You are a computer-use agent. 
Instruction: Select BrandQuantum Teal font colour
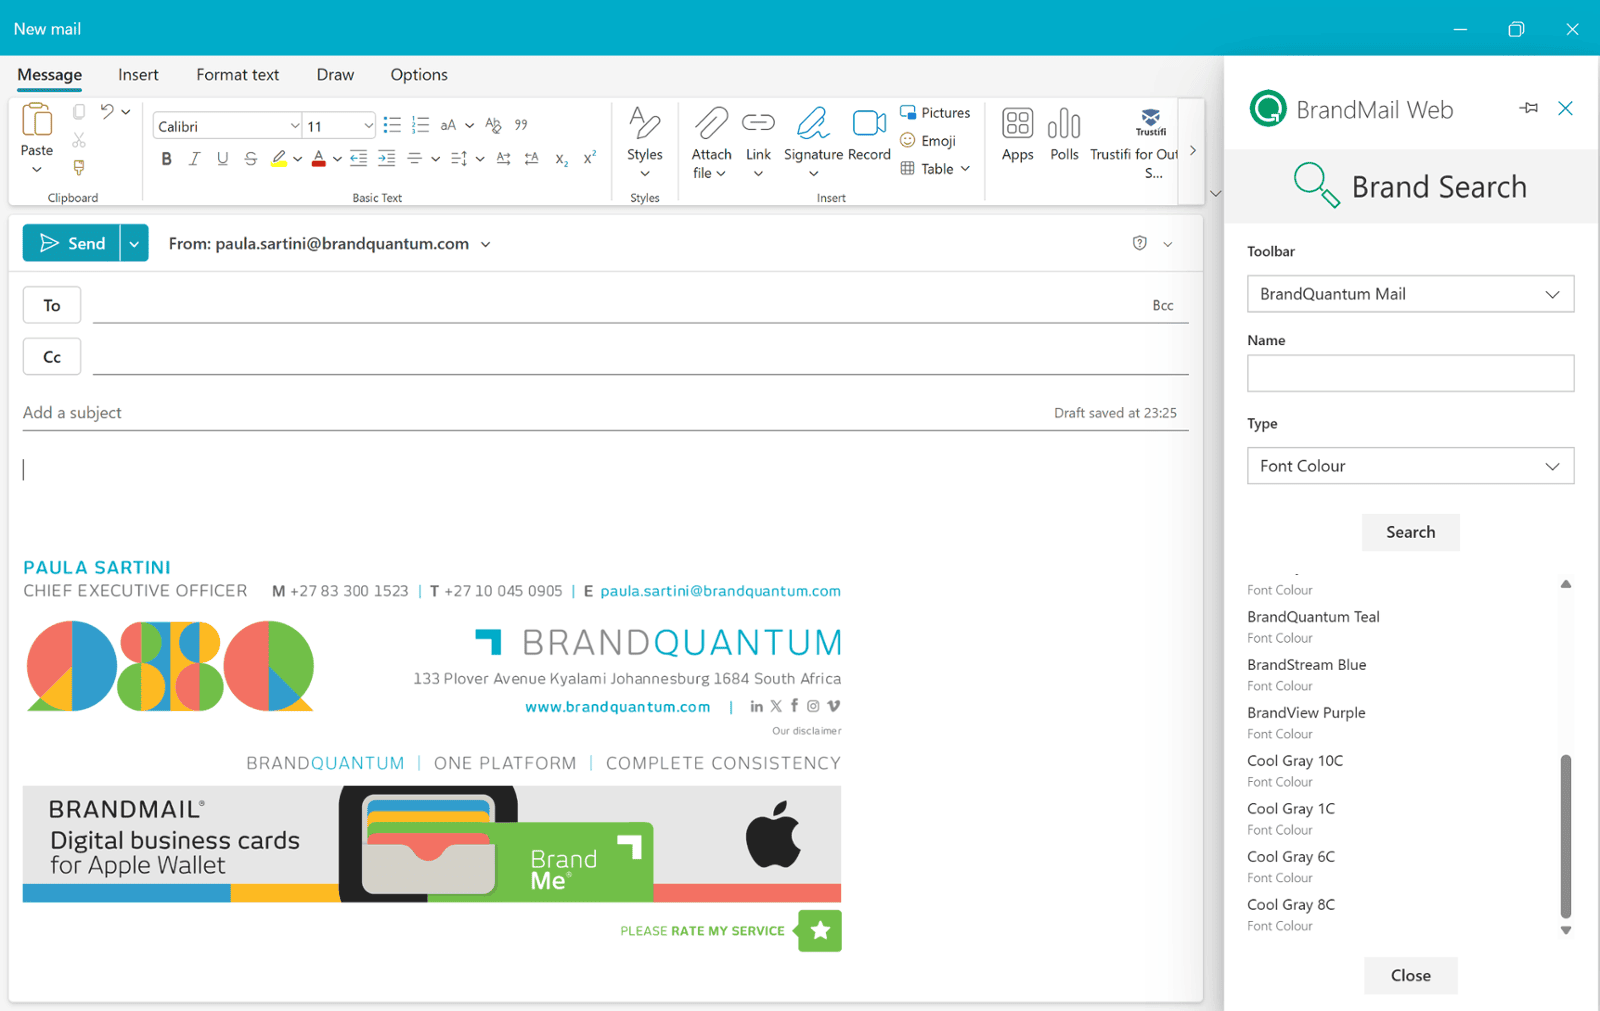(1313, 617)
